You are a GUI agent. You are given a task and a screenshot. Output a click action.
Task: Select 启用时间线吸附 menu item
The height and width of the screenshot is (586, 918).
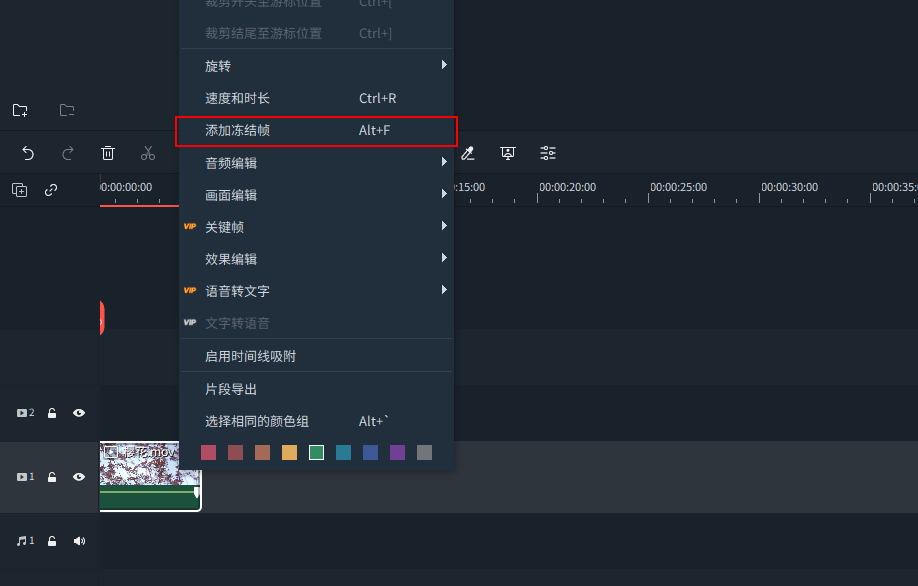click(316, 356)
